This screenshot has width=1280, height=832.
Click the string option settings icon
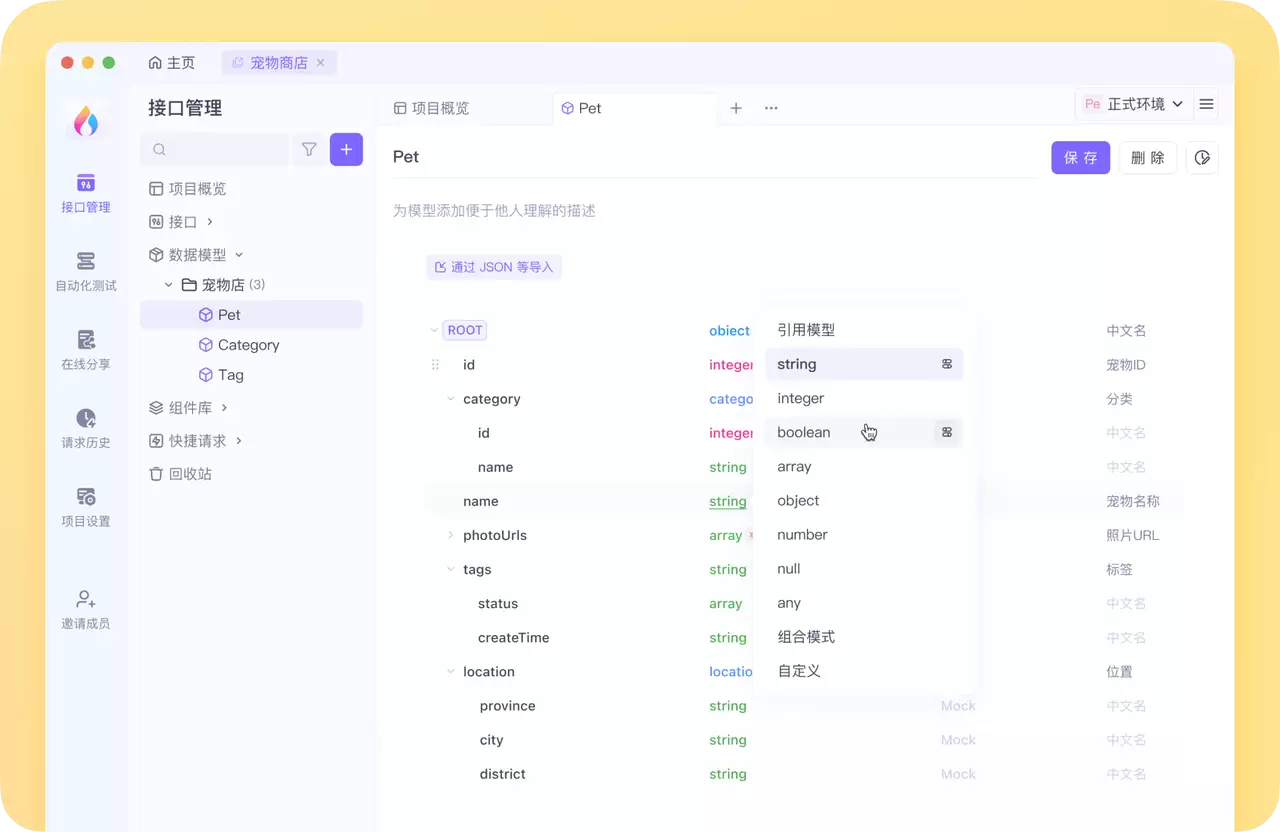click(x=947, y=364)
